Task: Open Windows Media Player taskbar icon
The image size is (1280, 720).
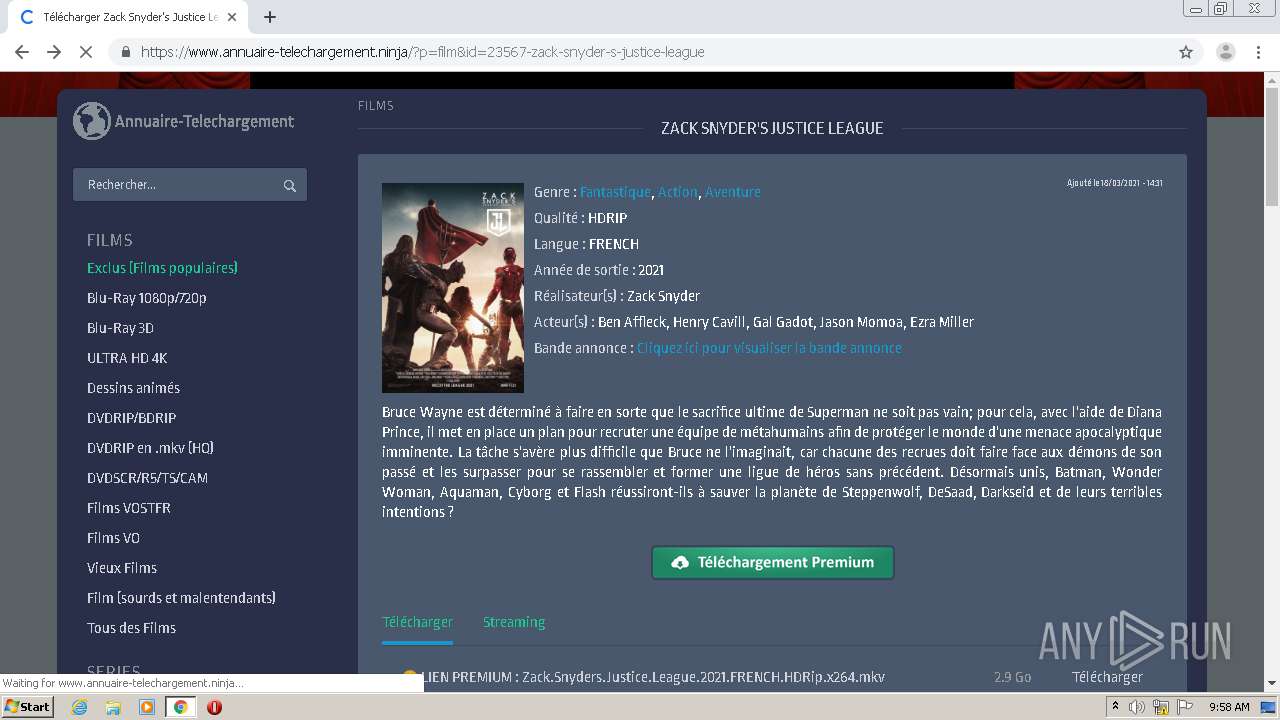Action: tap(147, 707)
